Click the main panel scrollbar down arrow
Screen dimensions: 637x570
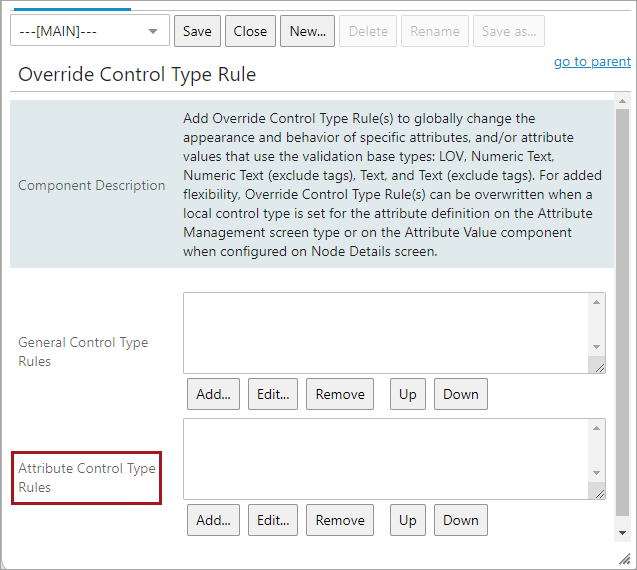pyautogui.click(x=622, y=533)
